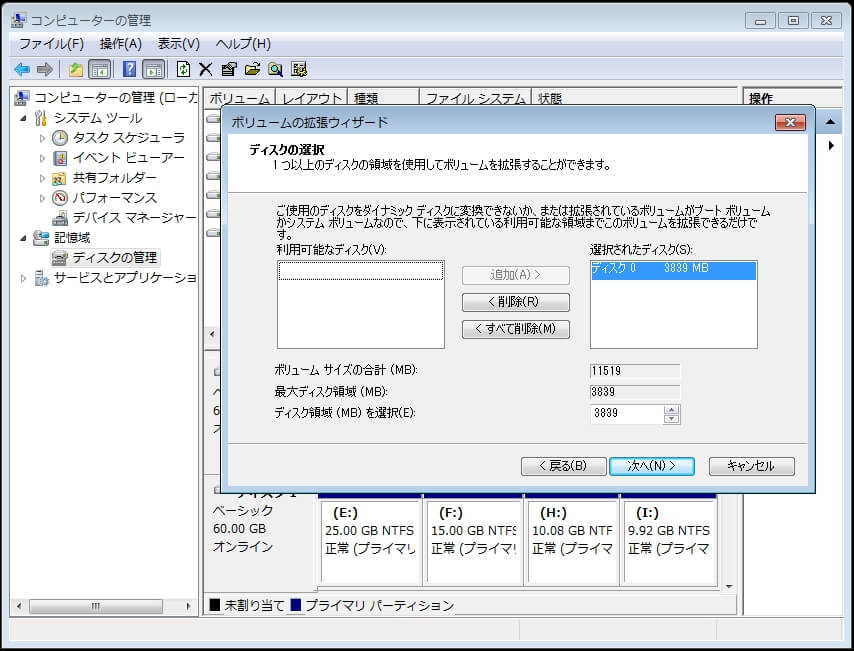
Task: Open the 表示(V) menu
Action: [178, 44]
